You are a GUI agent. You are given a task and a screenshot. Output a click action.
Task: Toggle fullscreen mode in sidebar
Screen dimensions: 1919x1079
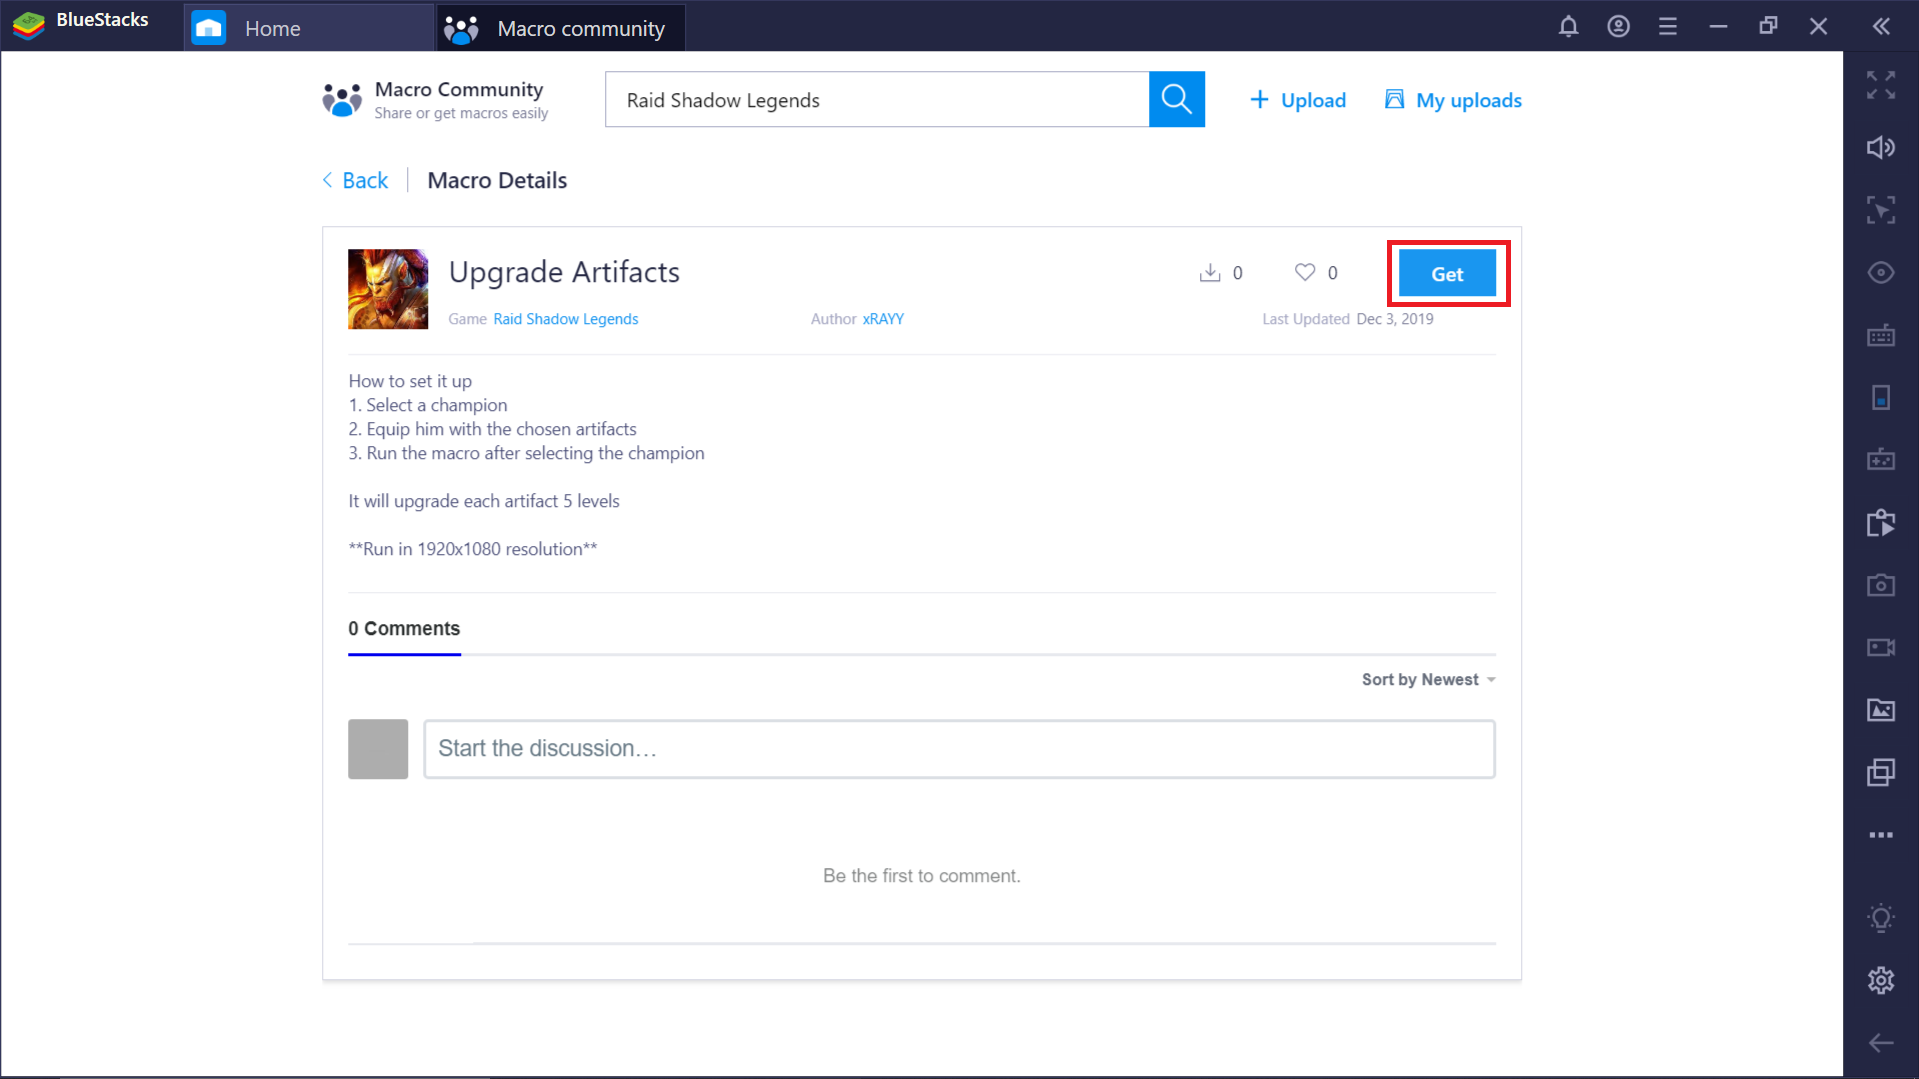(x=1881, y=85)
